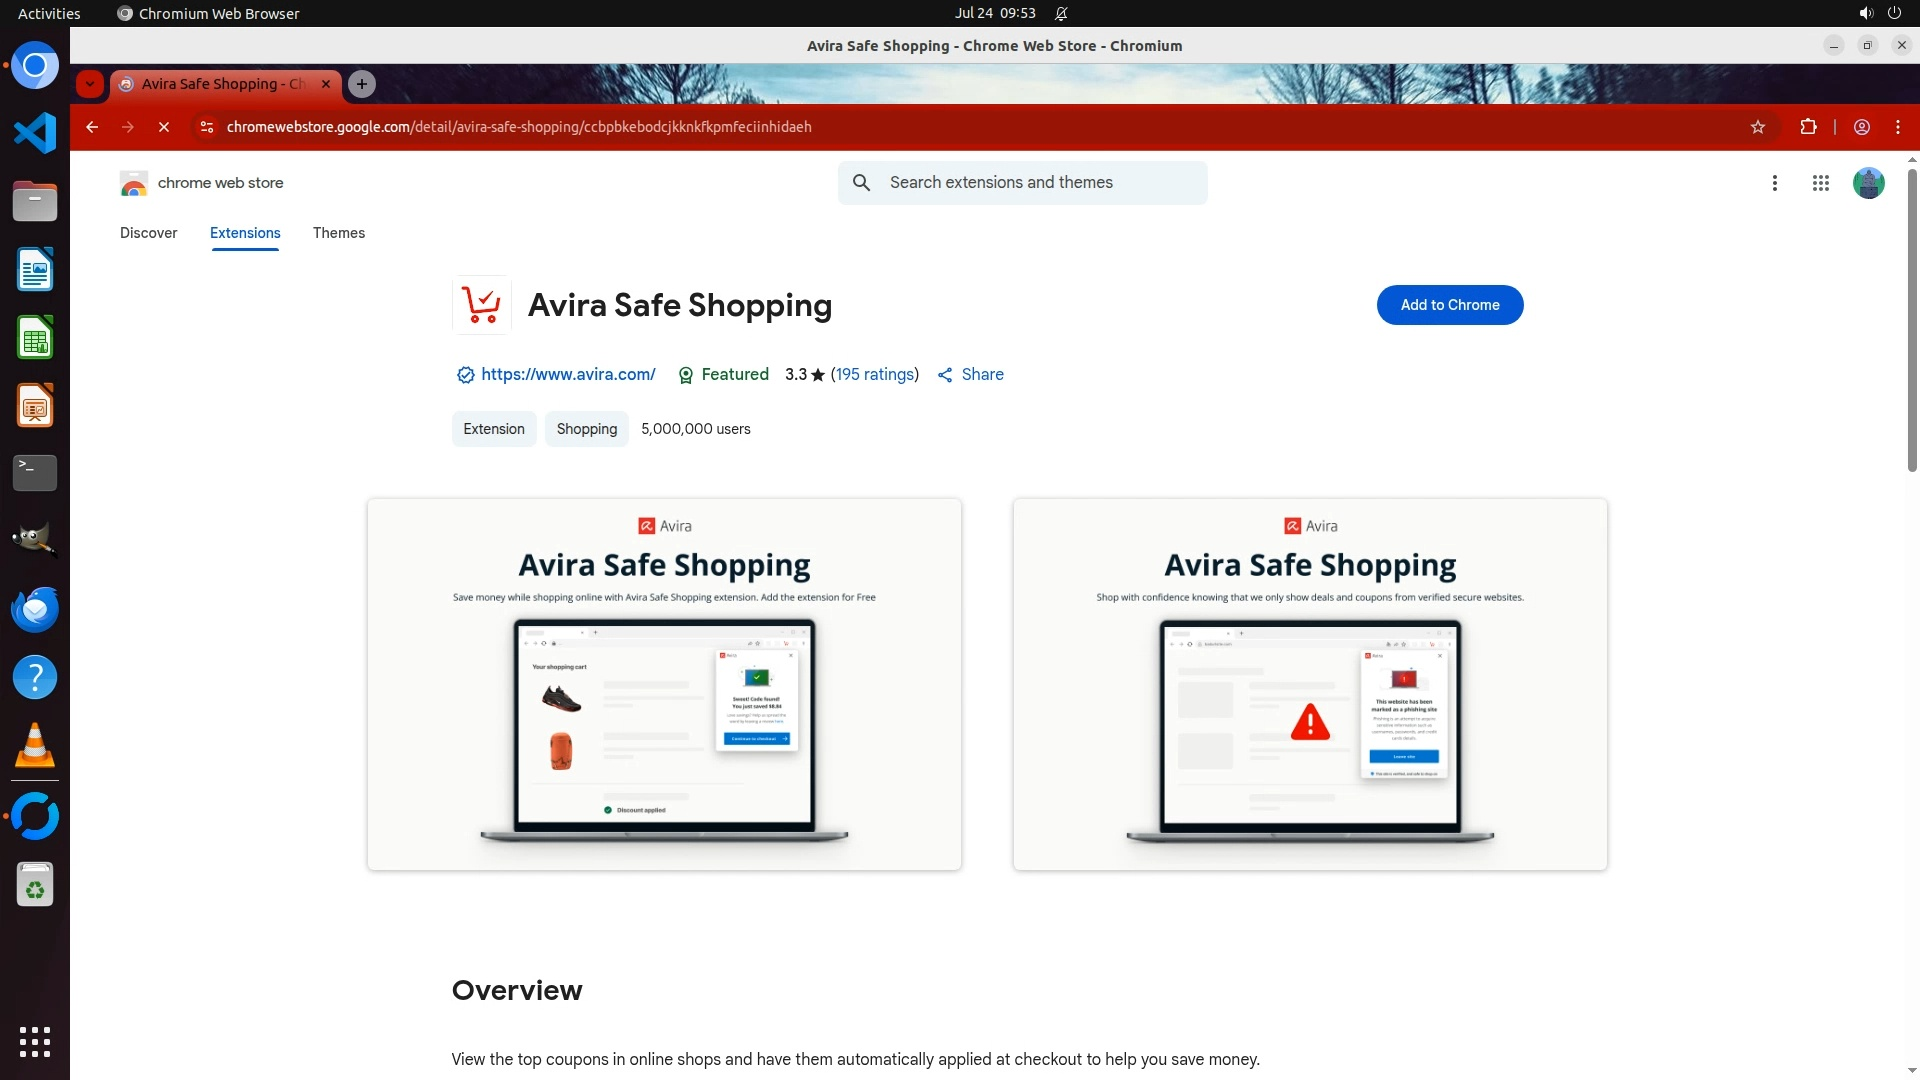This screenshot has height=1080, width=1920.
Task: Open the Google apps grid
Action: point(1821,183)
